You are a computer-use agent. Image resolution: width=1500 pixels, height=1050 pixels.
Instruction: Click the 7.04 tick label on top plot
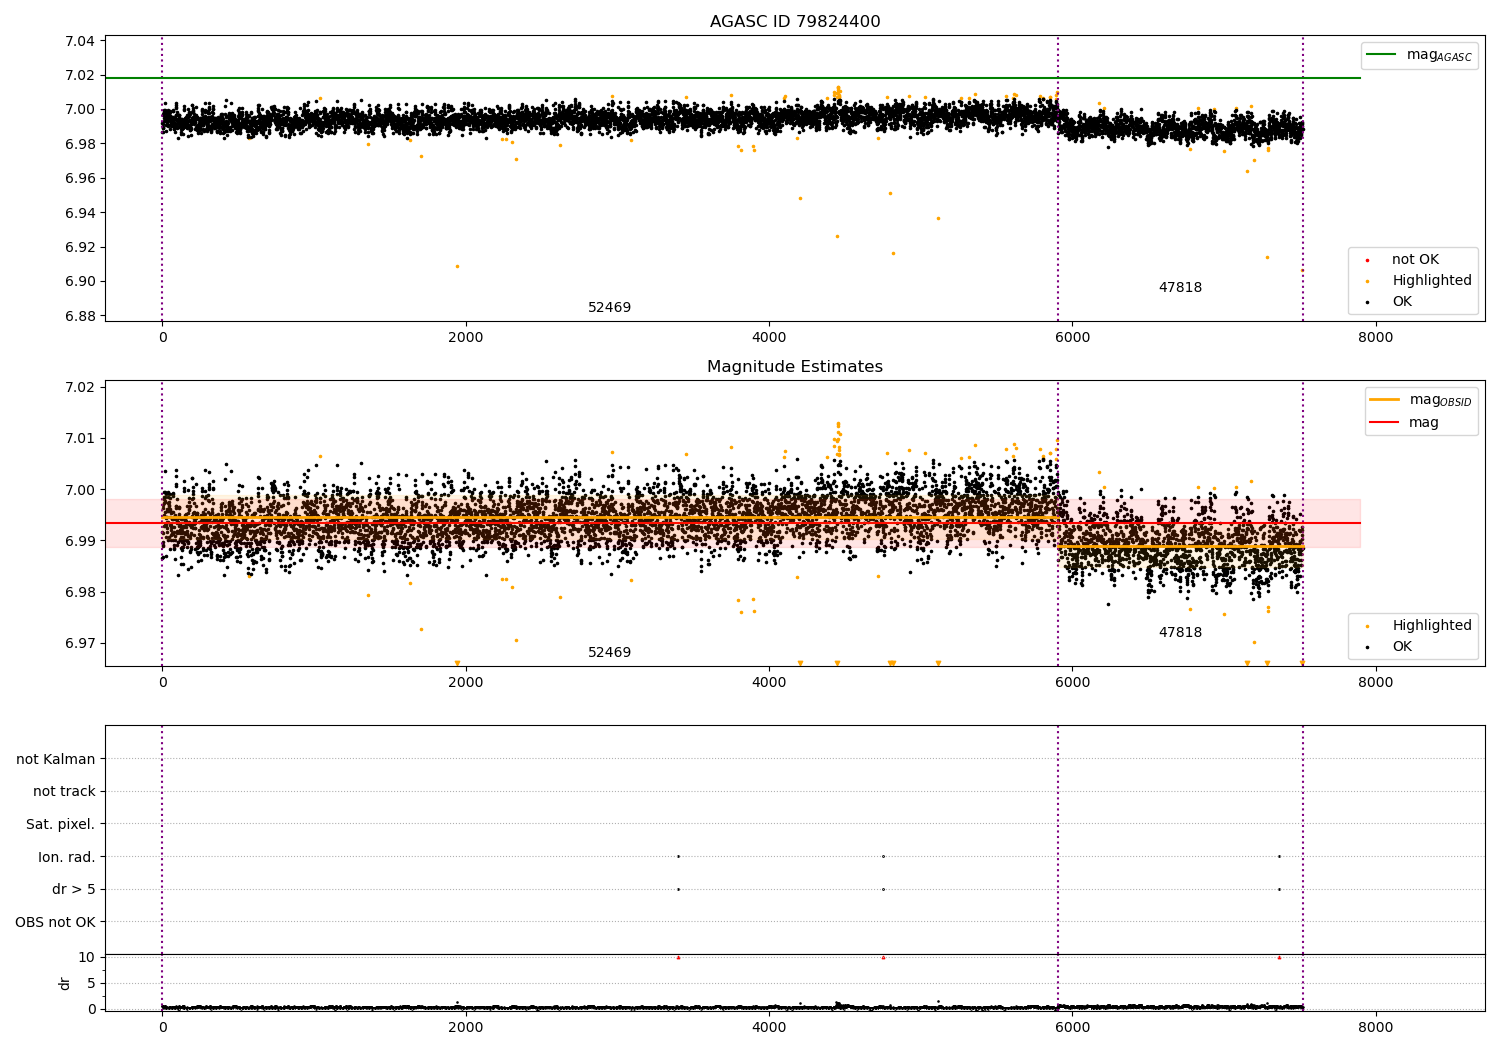[x=79, y=41]
